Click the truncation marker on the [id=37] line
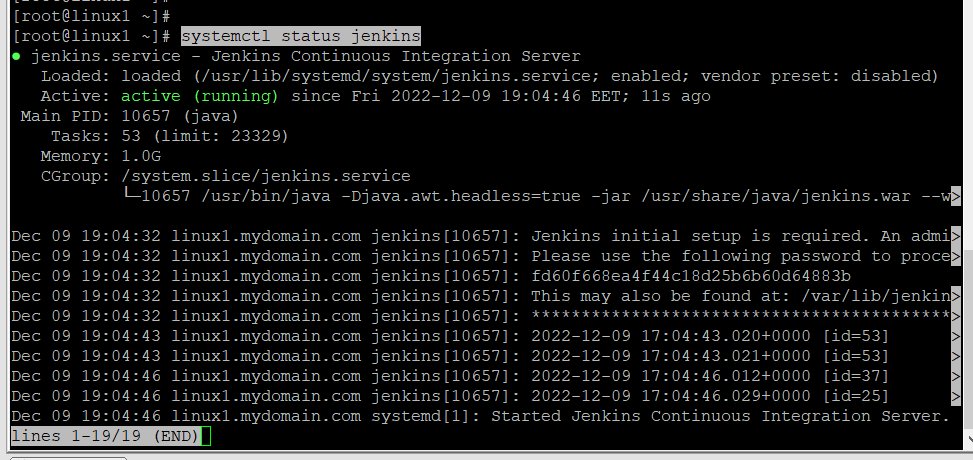Image resolution: width=973 pixels, height=460 pixels. click(956, 376)
